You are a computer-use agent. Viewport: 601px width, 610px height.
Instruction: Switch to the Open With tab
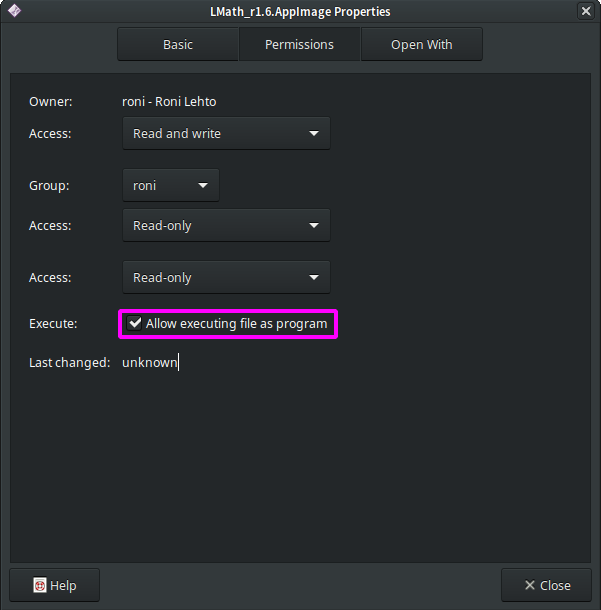(x=422, y=44)
